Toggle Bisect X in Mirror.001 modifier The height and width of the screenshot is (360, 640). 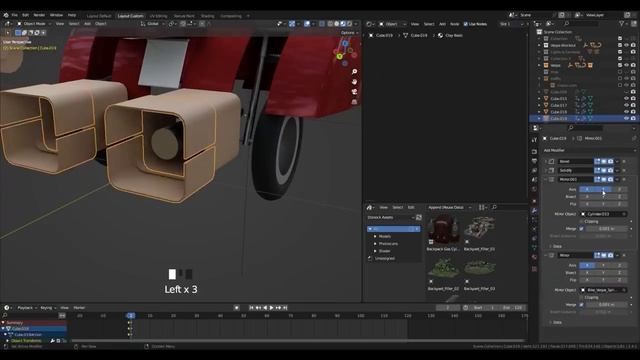(x=587, y=196)
